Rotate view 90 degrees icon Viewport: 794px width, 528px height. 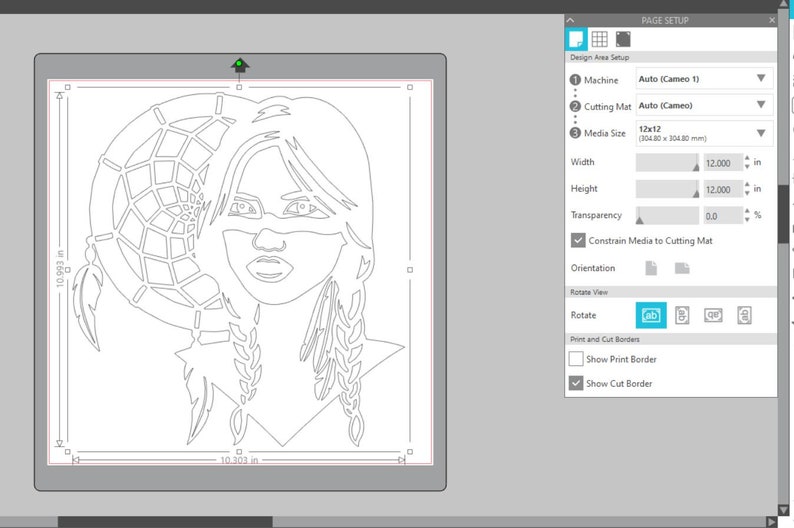pyautogui.click(x=682, y=315)
